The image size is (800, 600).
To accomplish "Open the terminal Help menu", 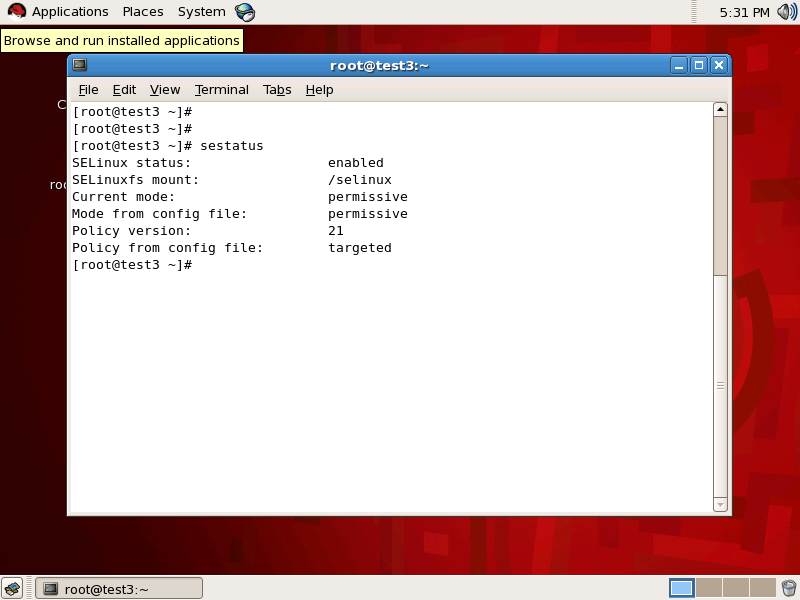I will pos(319,90).
